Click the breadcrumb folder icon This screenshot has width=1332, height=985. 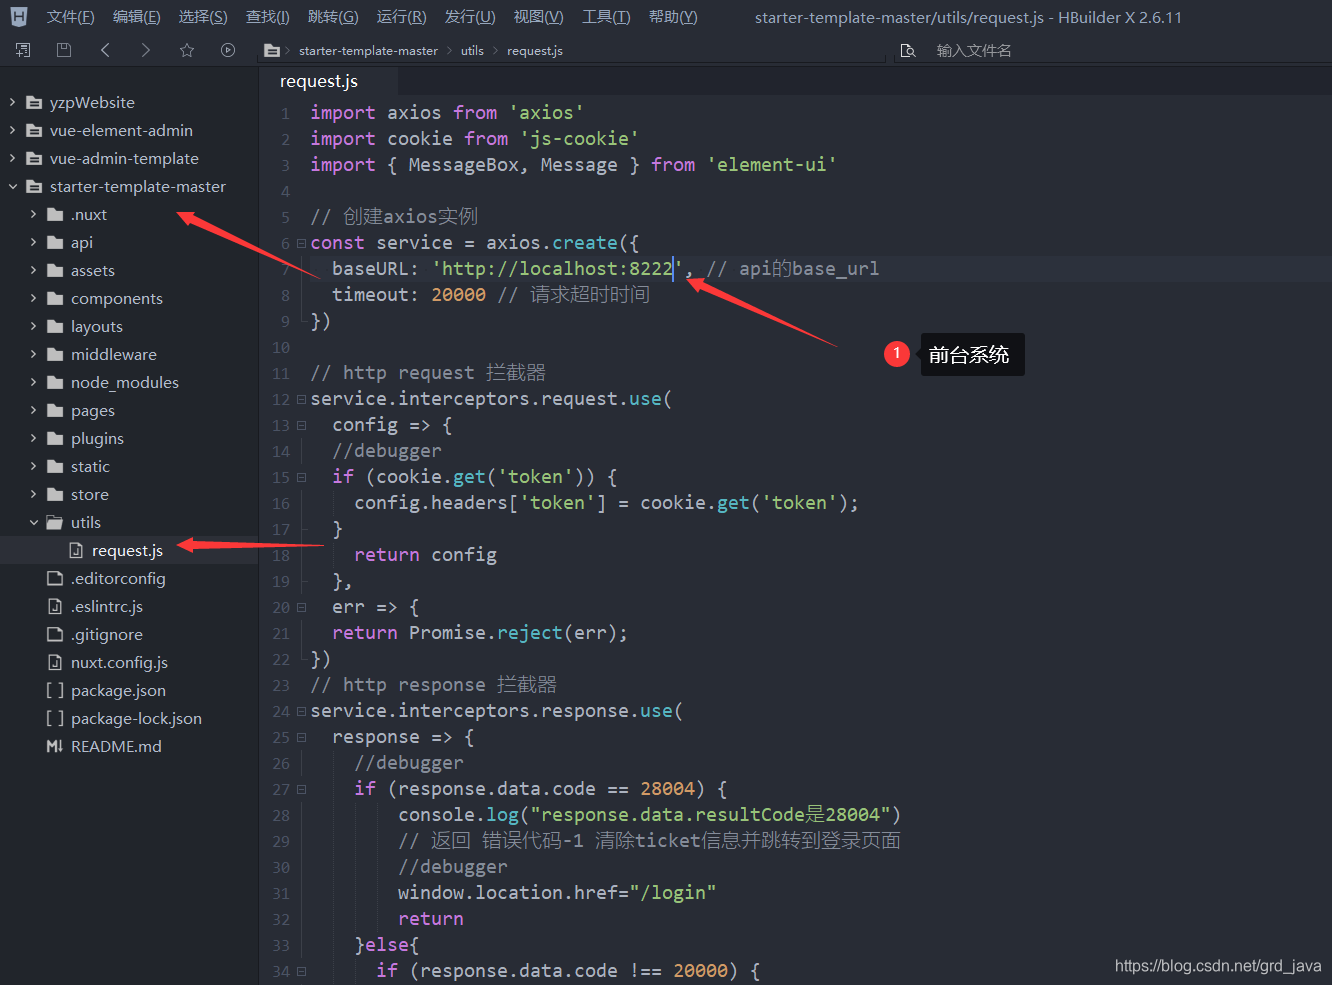click(272, 51)
